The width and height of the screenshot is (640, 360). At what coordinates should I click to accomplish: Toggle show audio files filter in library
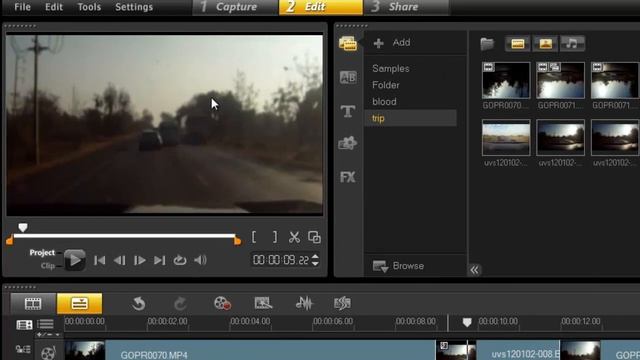click(x=572, y=43)
